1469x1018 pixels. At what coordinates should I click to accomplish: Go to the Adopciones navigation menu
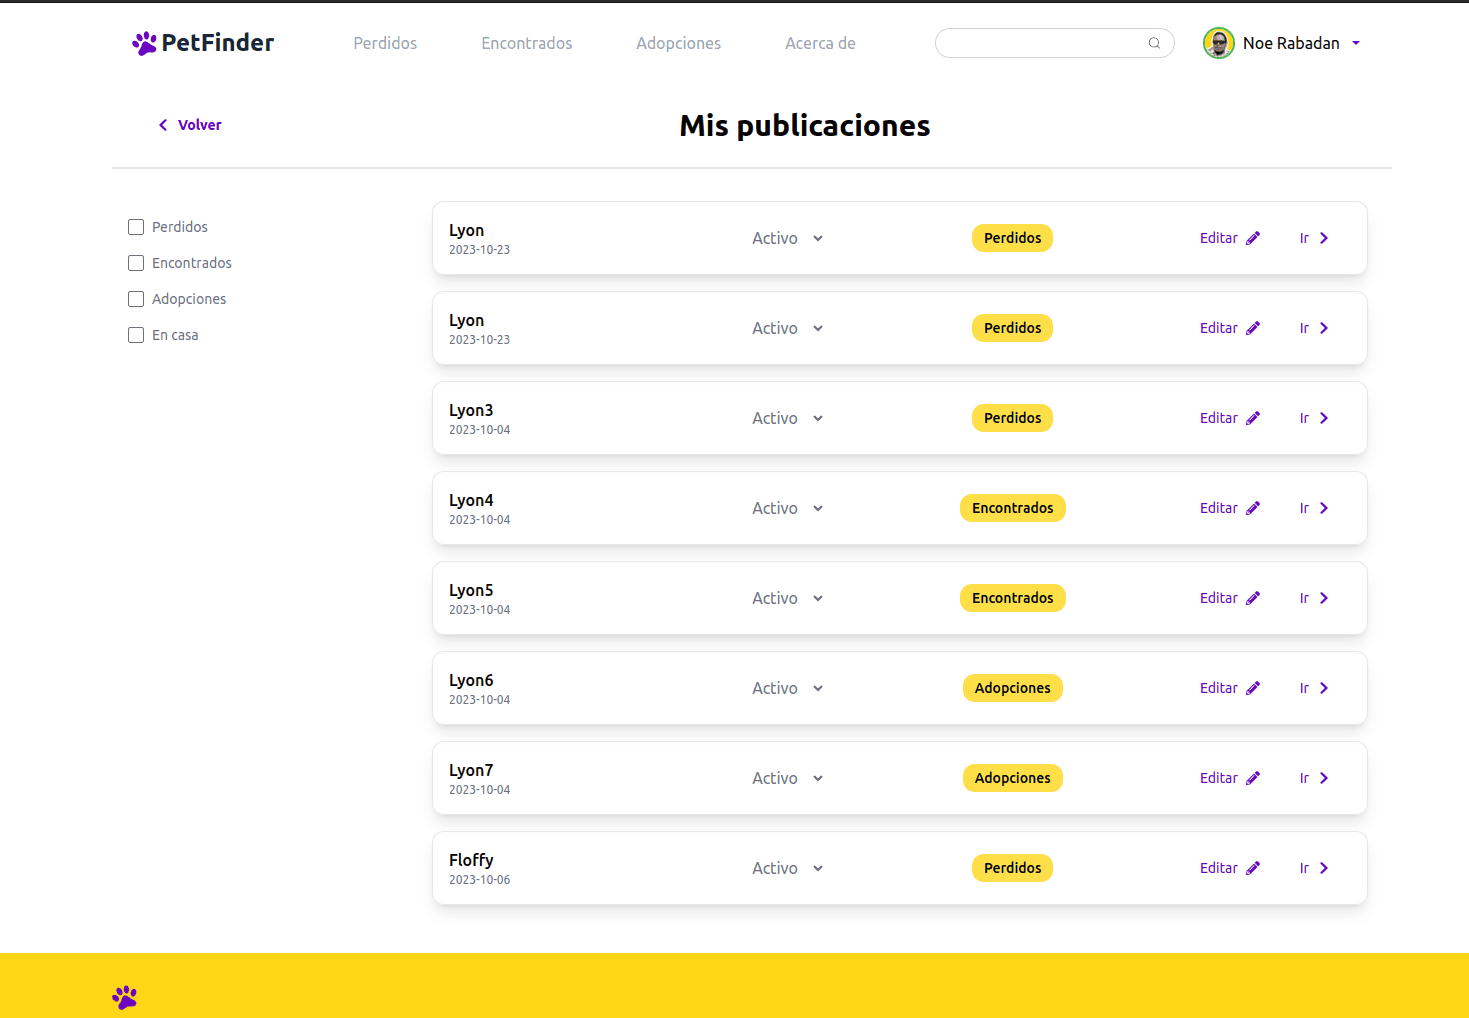coord(678,43)
